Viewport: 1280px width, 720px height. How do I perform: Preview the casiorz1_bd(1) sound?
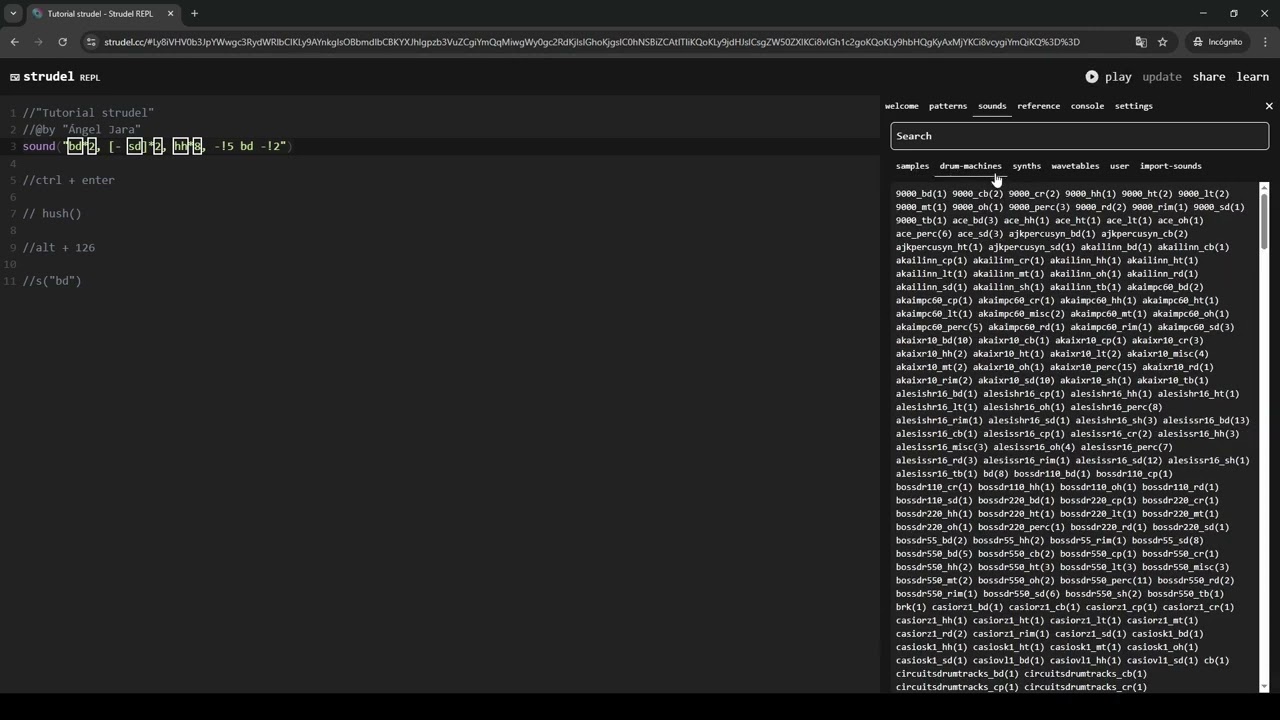(967, 607)
